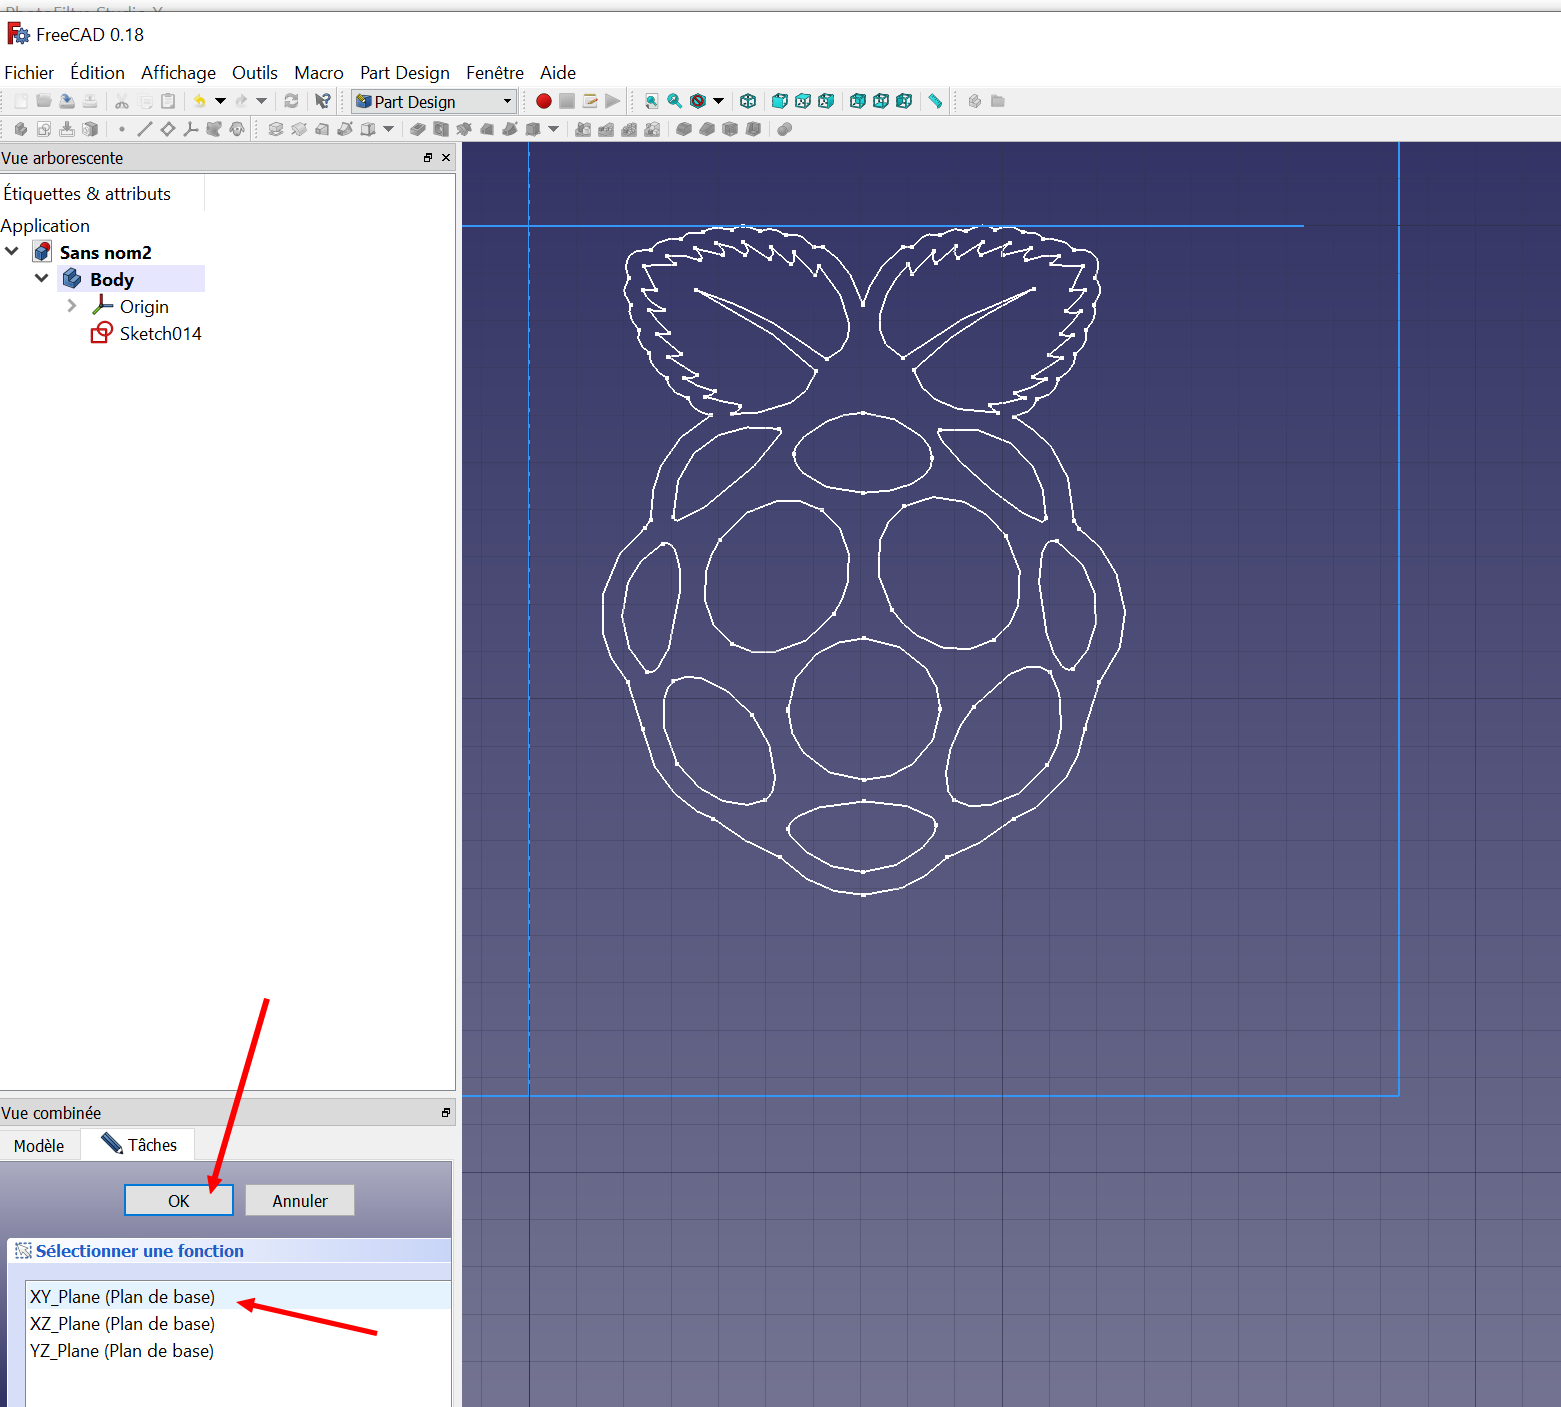Click the Annuler button

(300, 1201)
